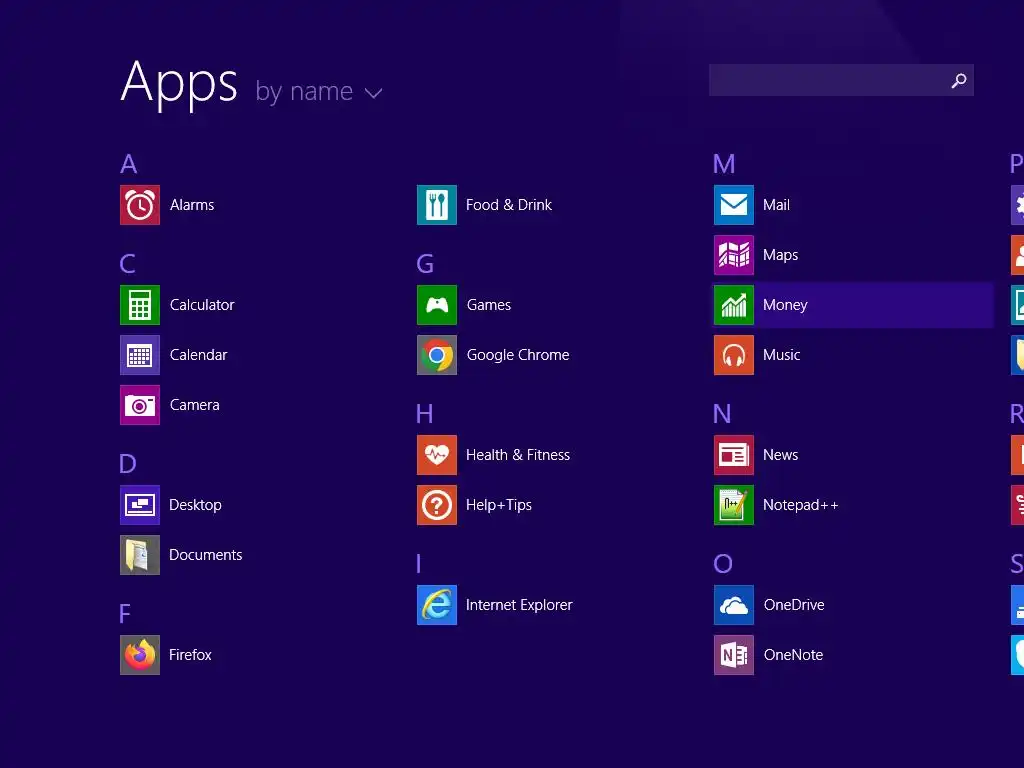Open Health & Fitness icon
Viewport: 1024px width, 768px height.
437,455
